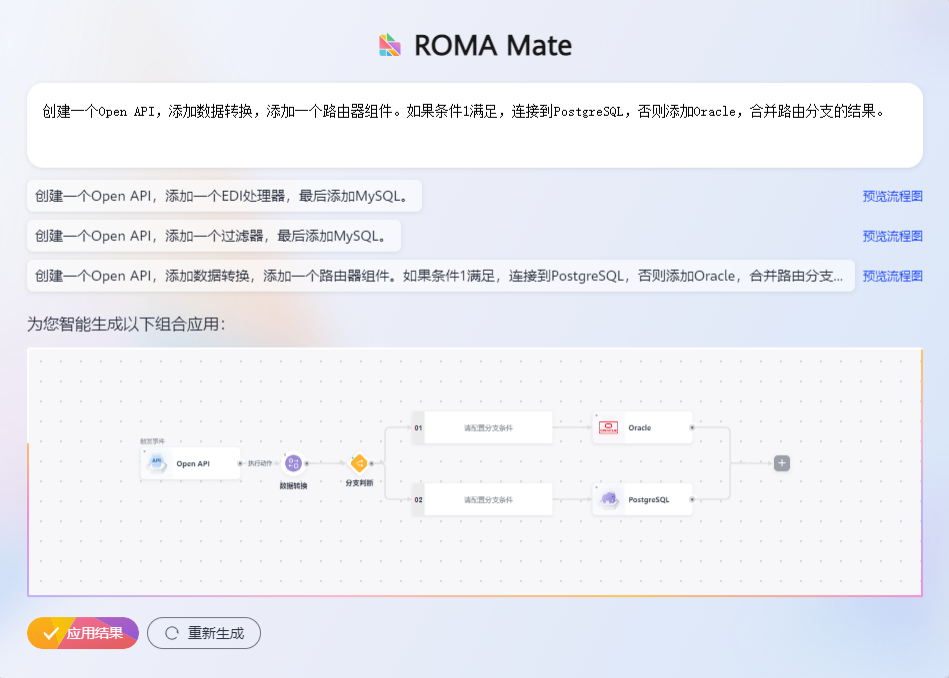Click branch 02 请配置分支条件 box
Viewport: 949px width, 678px height.
pos(488,499)
